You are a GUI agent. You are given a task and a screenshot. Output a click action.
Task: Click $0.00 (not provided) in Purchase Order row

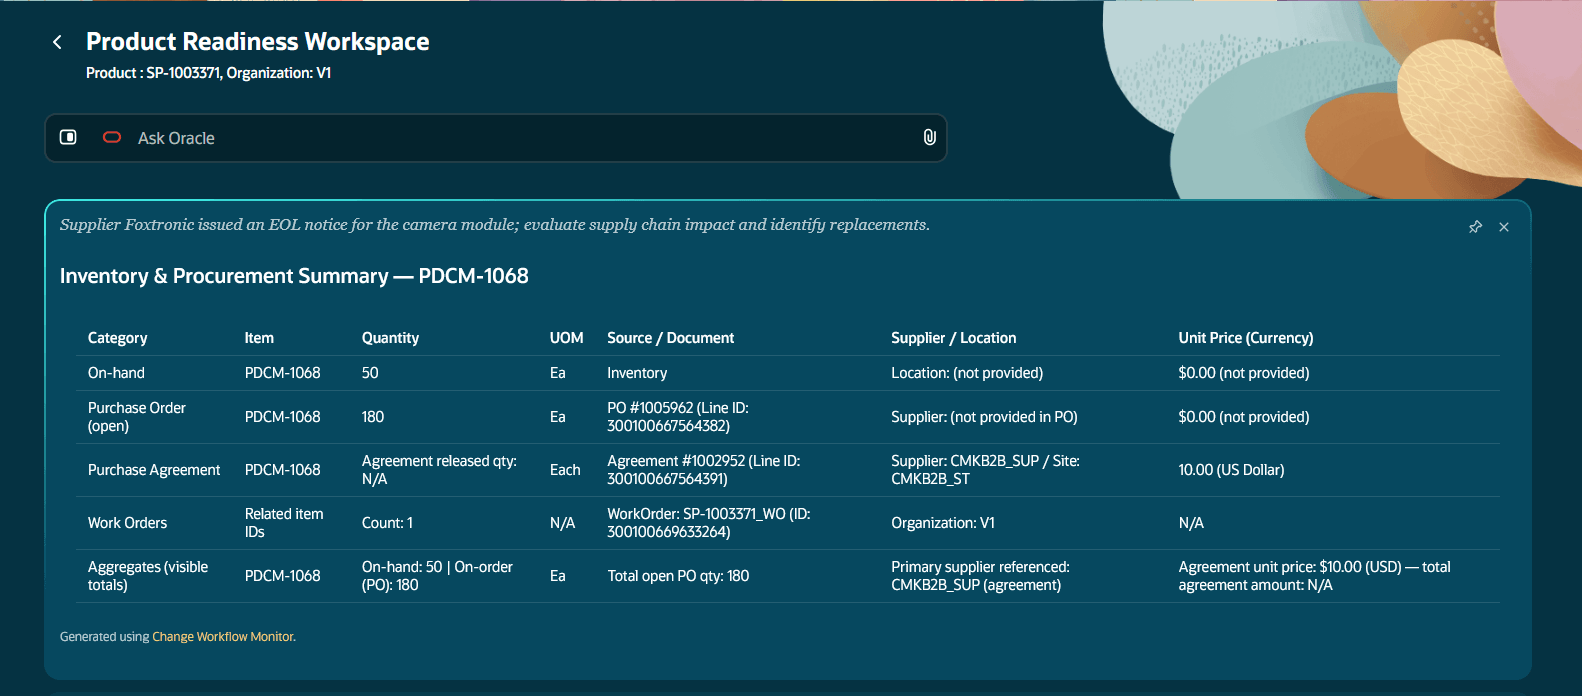(1243, 417)
